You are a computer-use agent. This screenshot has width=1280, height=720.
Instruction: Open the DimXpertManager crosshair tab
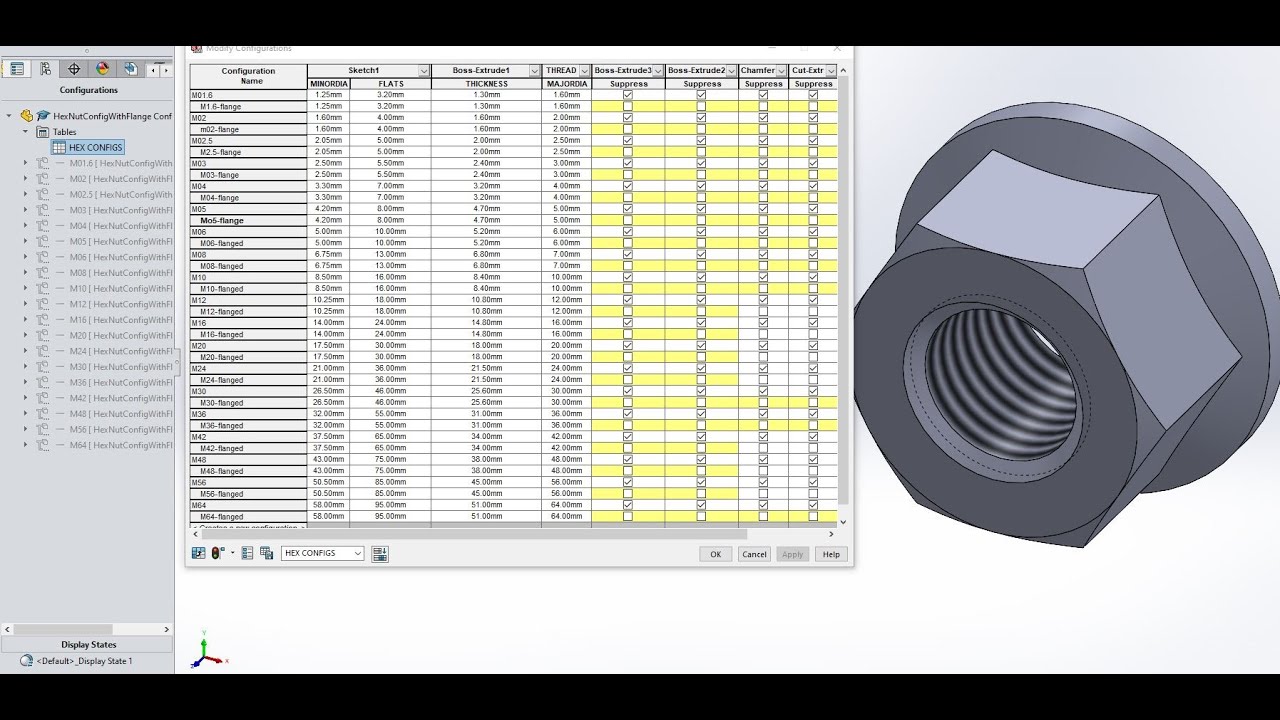point(74,69)
